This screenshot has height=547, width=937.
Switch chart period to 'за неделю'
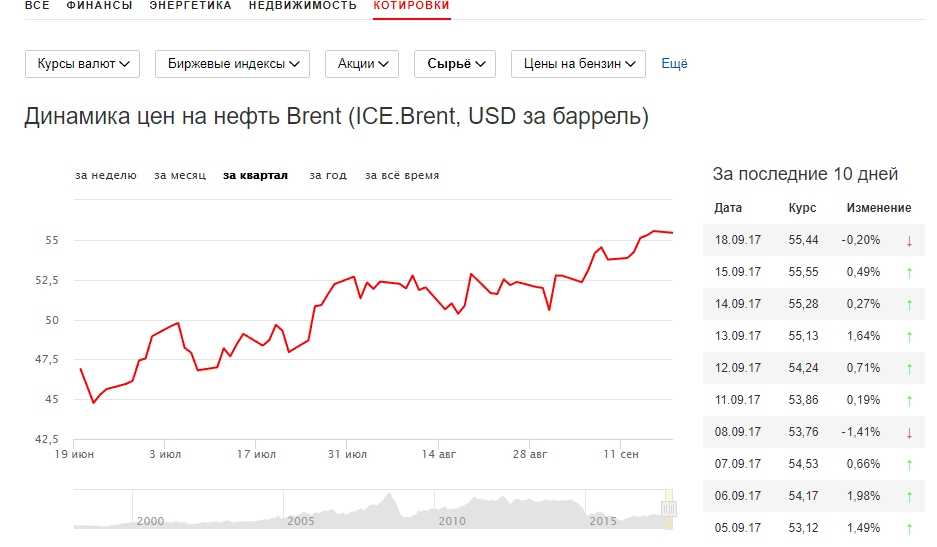[105, 175]
